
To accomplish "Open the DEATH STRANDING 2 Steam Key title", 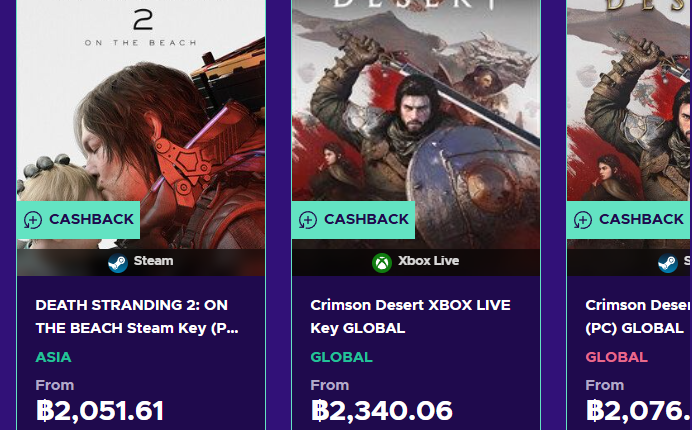I will pyautogui.click(x=137, y=316).
